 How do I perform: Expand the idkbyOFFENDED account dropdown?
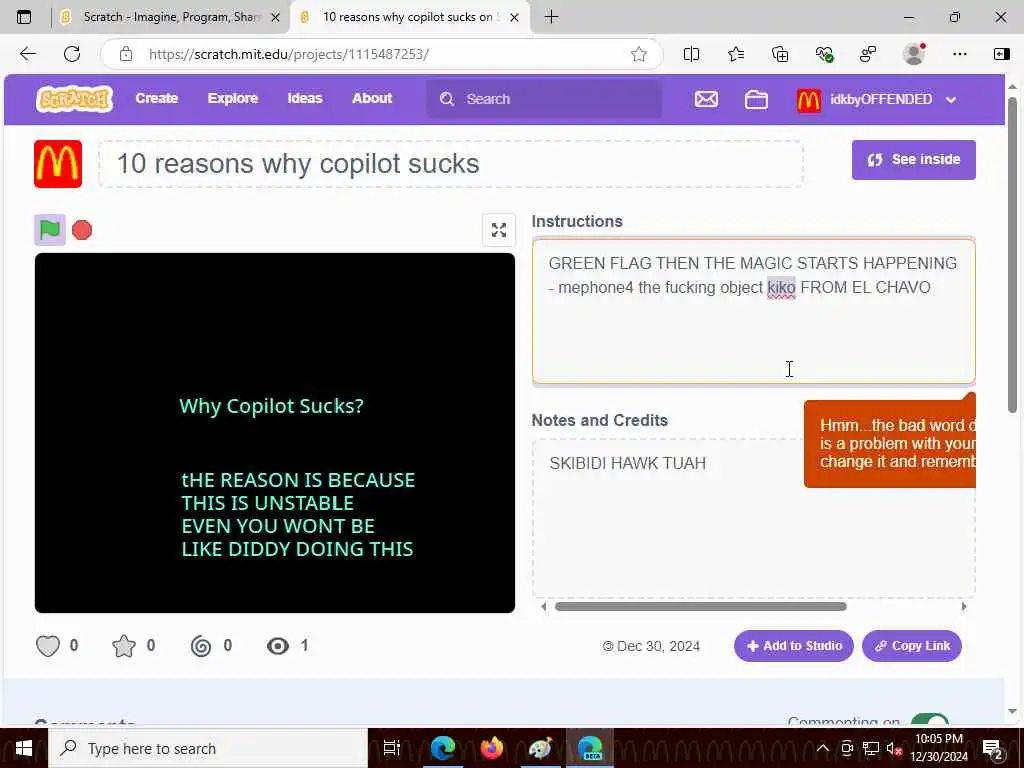click(951, 100)
